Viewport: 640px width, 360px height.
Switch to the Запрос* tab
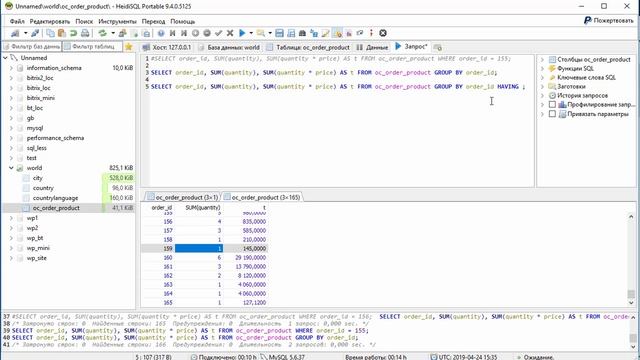pyautogui.click(x=411, y=47)
